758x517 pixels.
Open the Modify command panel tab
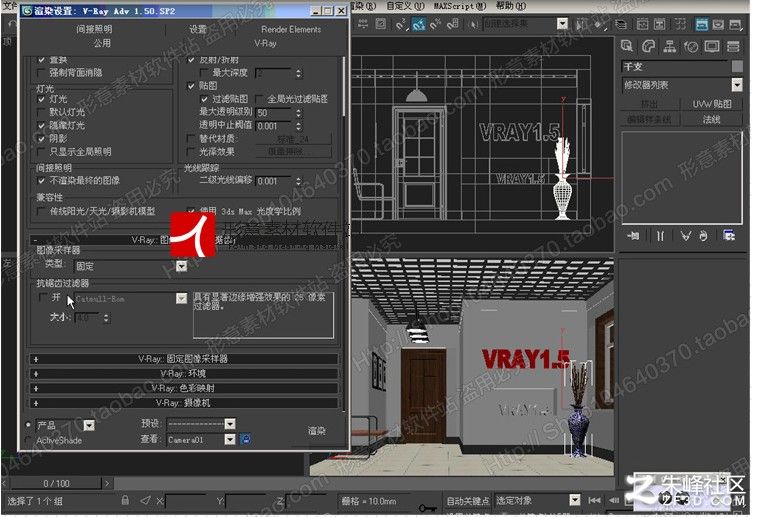pos(648,46)
